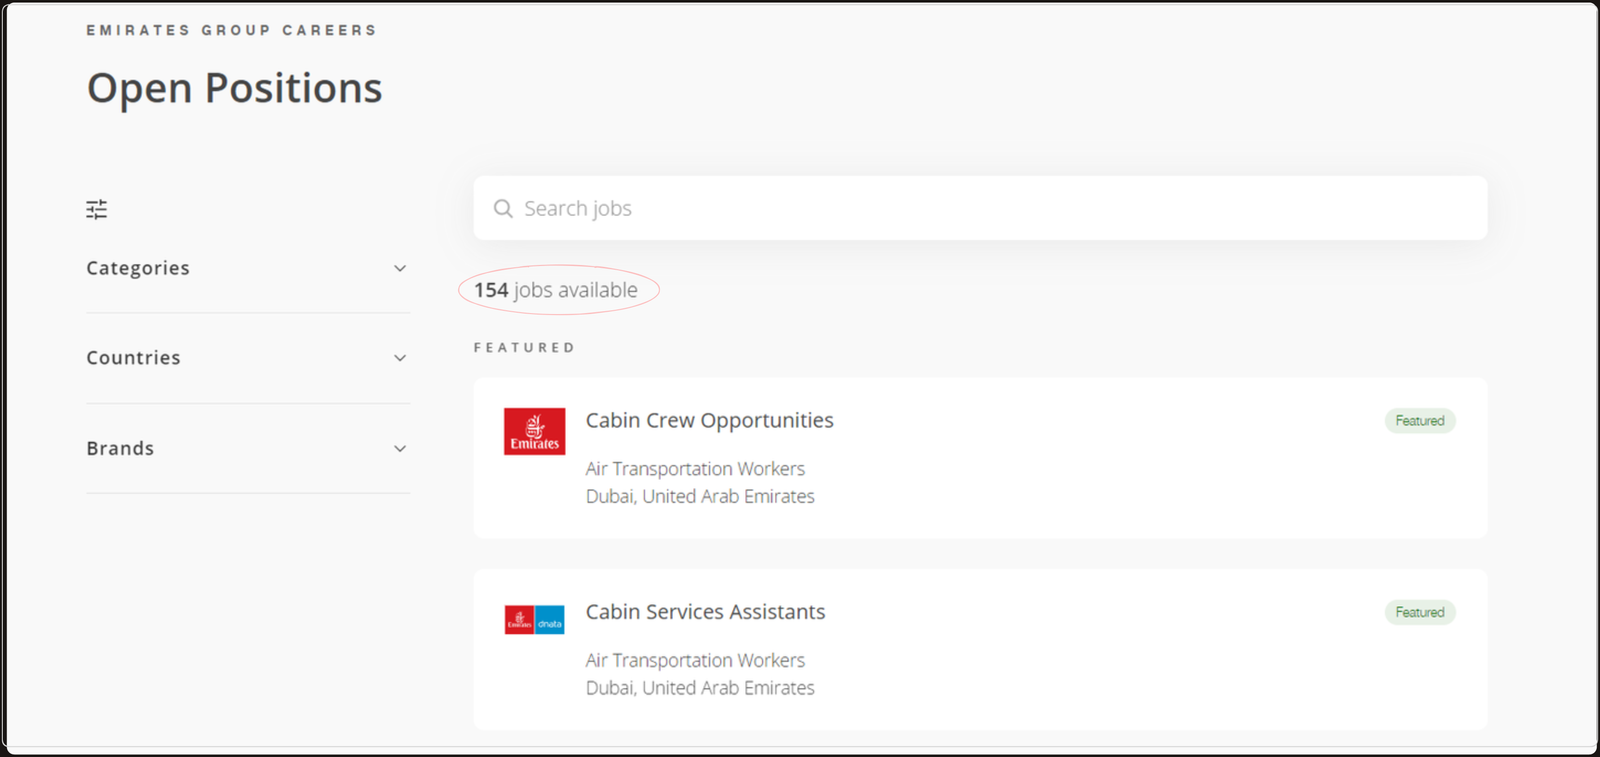Click the filter sliders icon
The width and height of the screenshot is (1600, 757).
coord(97,209)
